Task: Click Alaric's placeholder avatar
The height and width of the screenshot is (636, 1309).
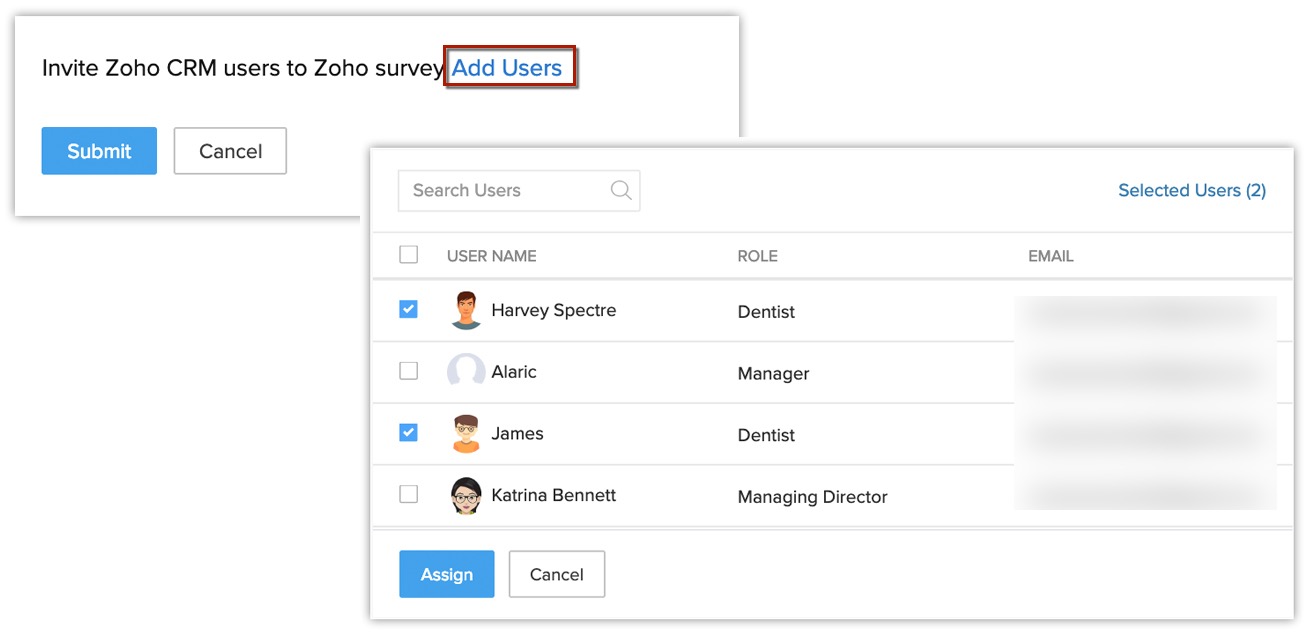Action: (x=466, y=372)
